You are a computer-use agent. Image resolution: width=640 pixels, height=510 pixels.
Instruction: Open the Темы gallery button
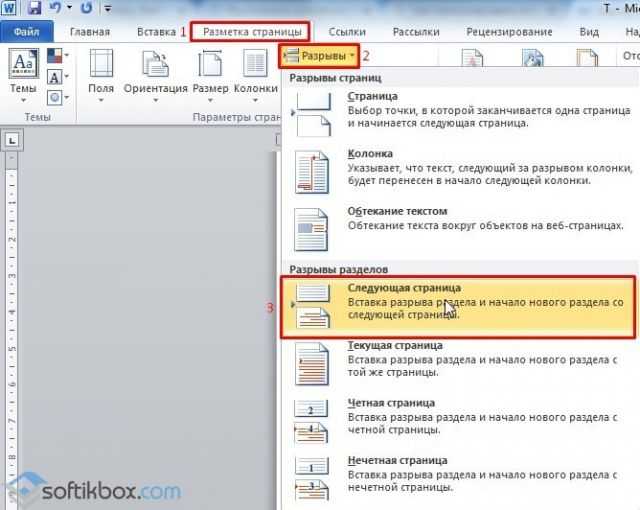[x=23, y=75]
